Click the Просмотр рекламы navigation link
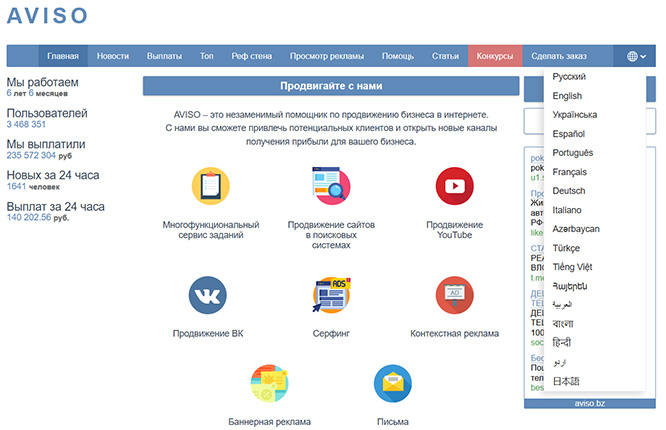Screen dimensions: 666x430 [327, 56]
